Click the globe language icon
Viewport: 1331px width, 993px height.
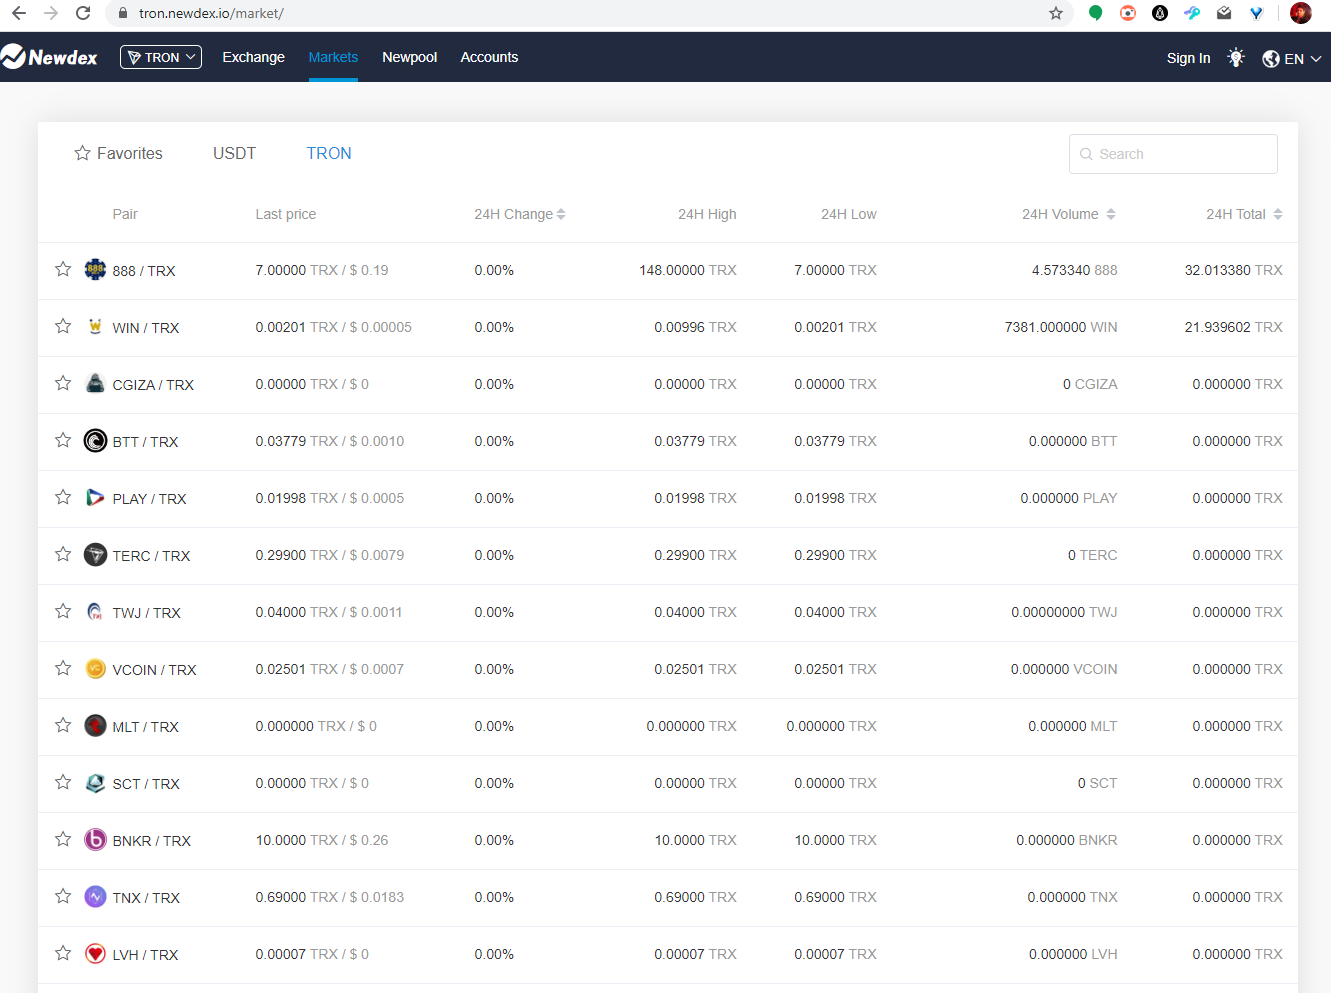pyautogui.click(x=1271, y=58)
